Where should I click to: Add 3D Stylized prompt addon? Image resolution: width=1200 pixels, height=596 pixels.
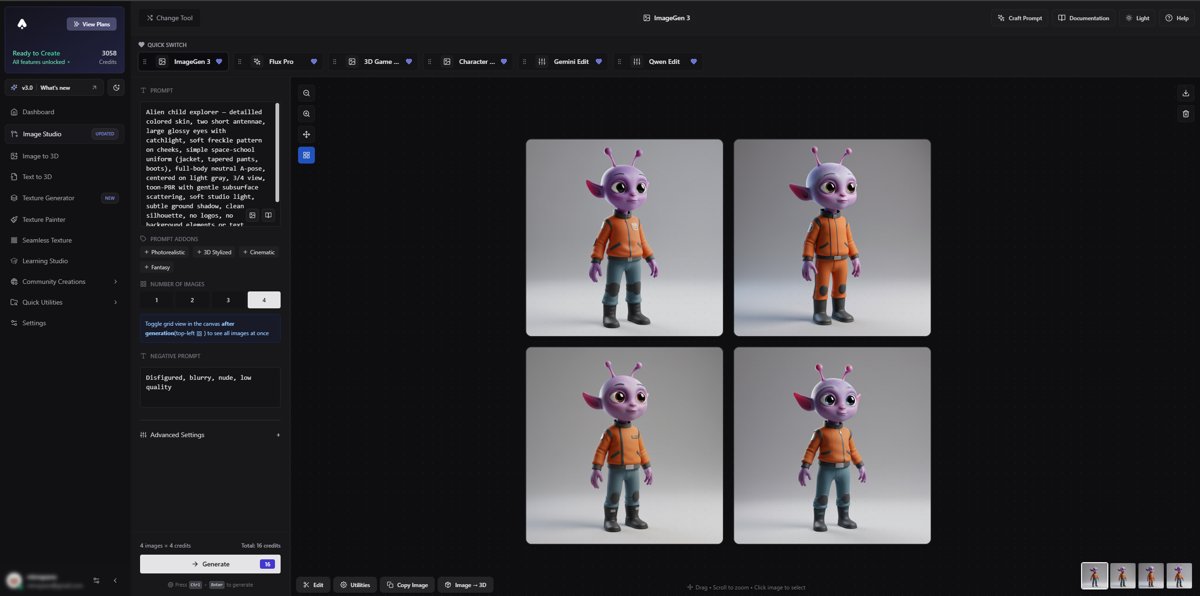213,252
